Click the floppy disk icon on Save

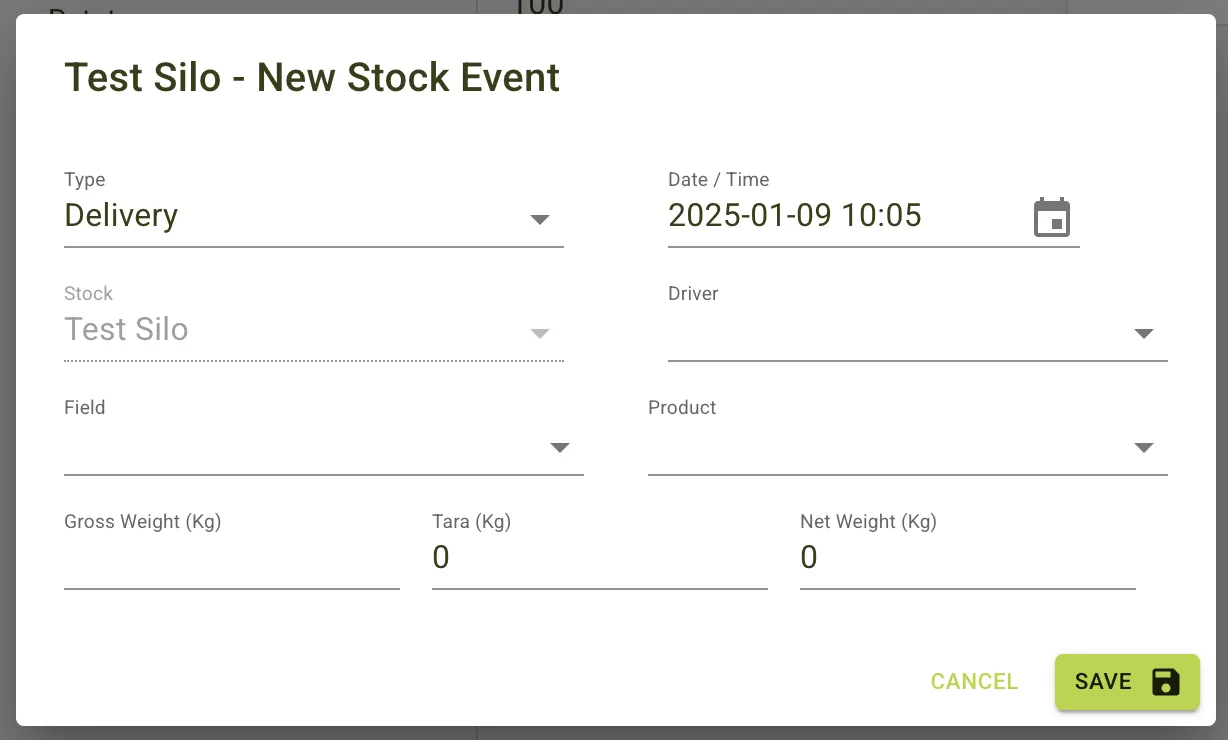pos(1164,681)
